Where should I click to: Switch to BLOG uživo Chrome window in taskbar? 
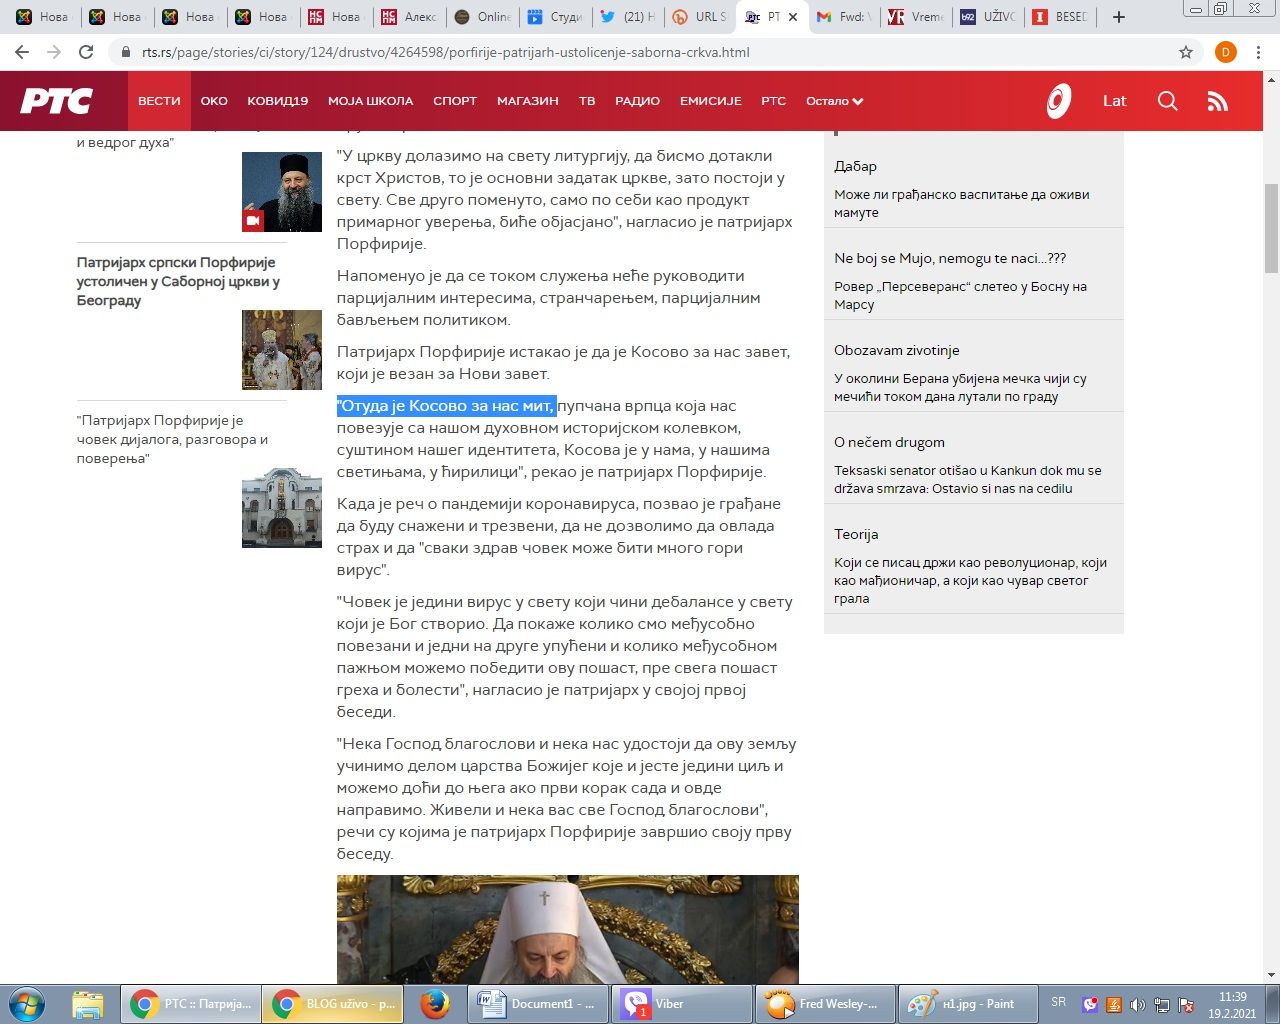(333, 1004)
